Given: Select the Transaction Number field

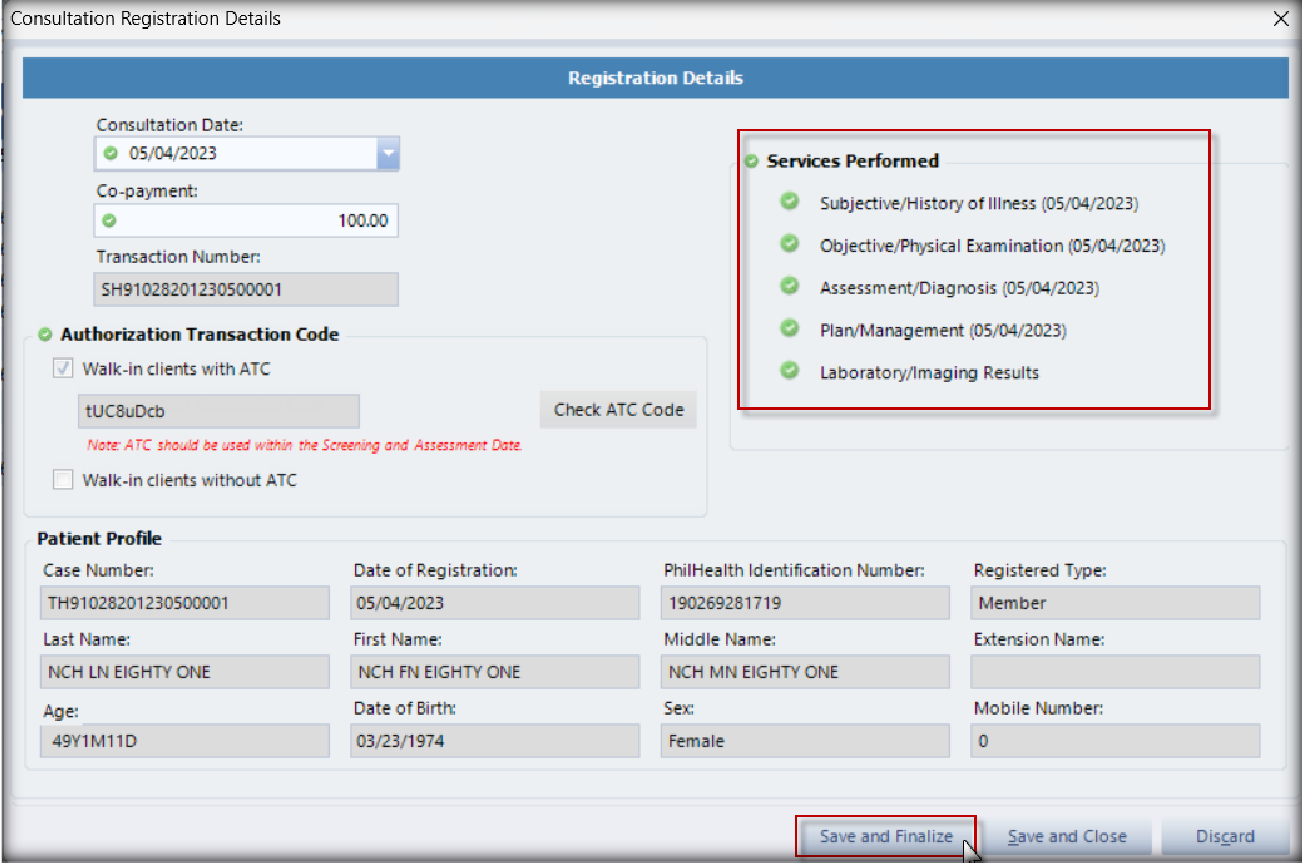Looking at the screenshot, I should [x=245, y=290].
